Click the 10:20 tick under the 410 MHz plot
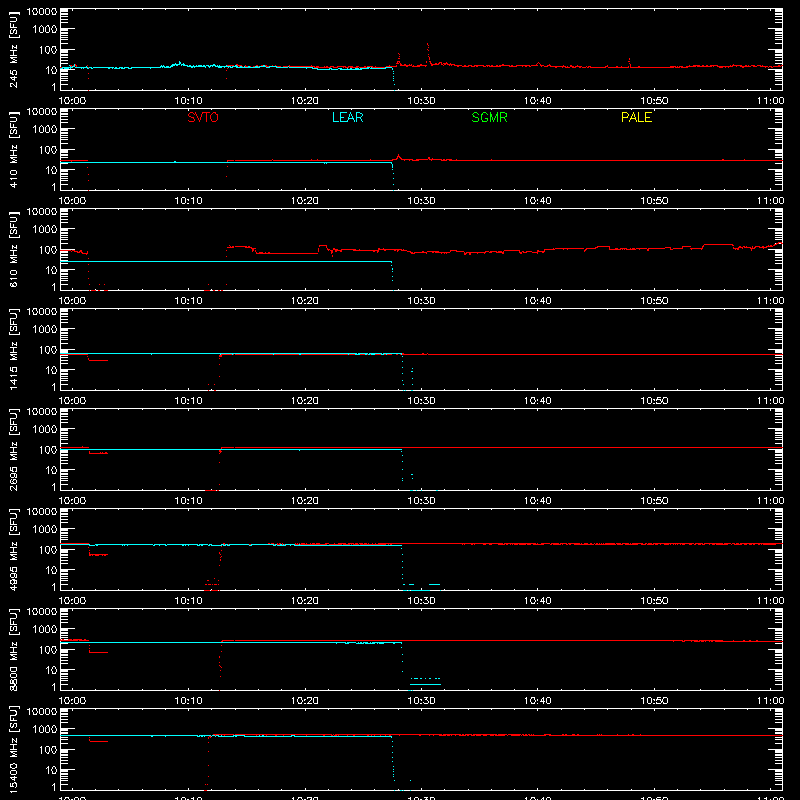Viewport: 800px width, 800px height. [x=305, y=201]
